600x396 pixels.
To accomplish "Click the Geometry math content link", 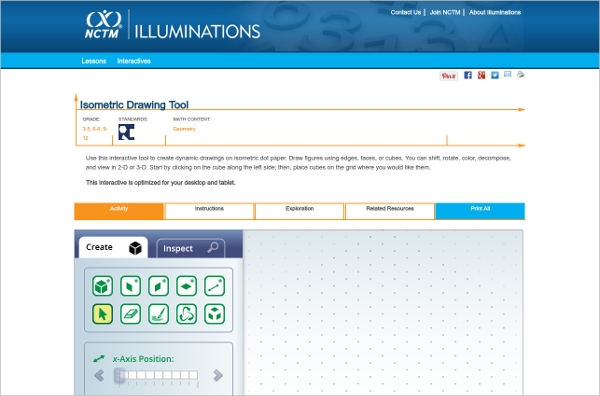I will tap(184, 129).
